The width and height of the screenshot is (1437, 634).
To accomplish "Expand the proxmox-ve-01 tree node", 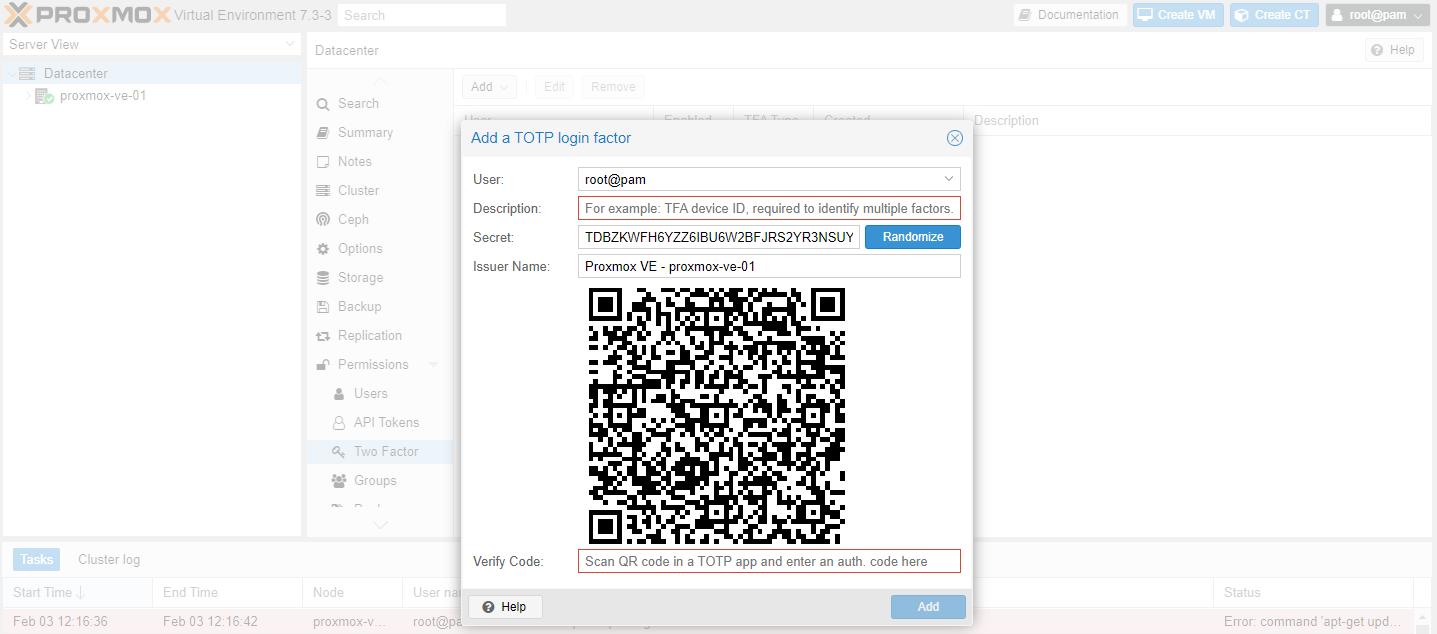I will click(28, 95).
